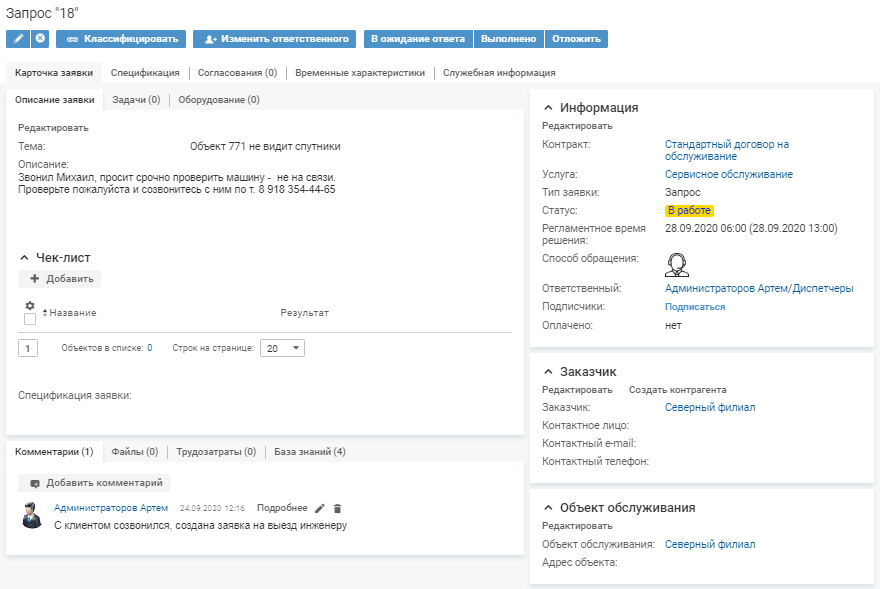Click Добавить in the checklist
The height and width of the screenshot is (589, 880).
(x=59, y=279)
